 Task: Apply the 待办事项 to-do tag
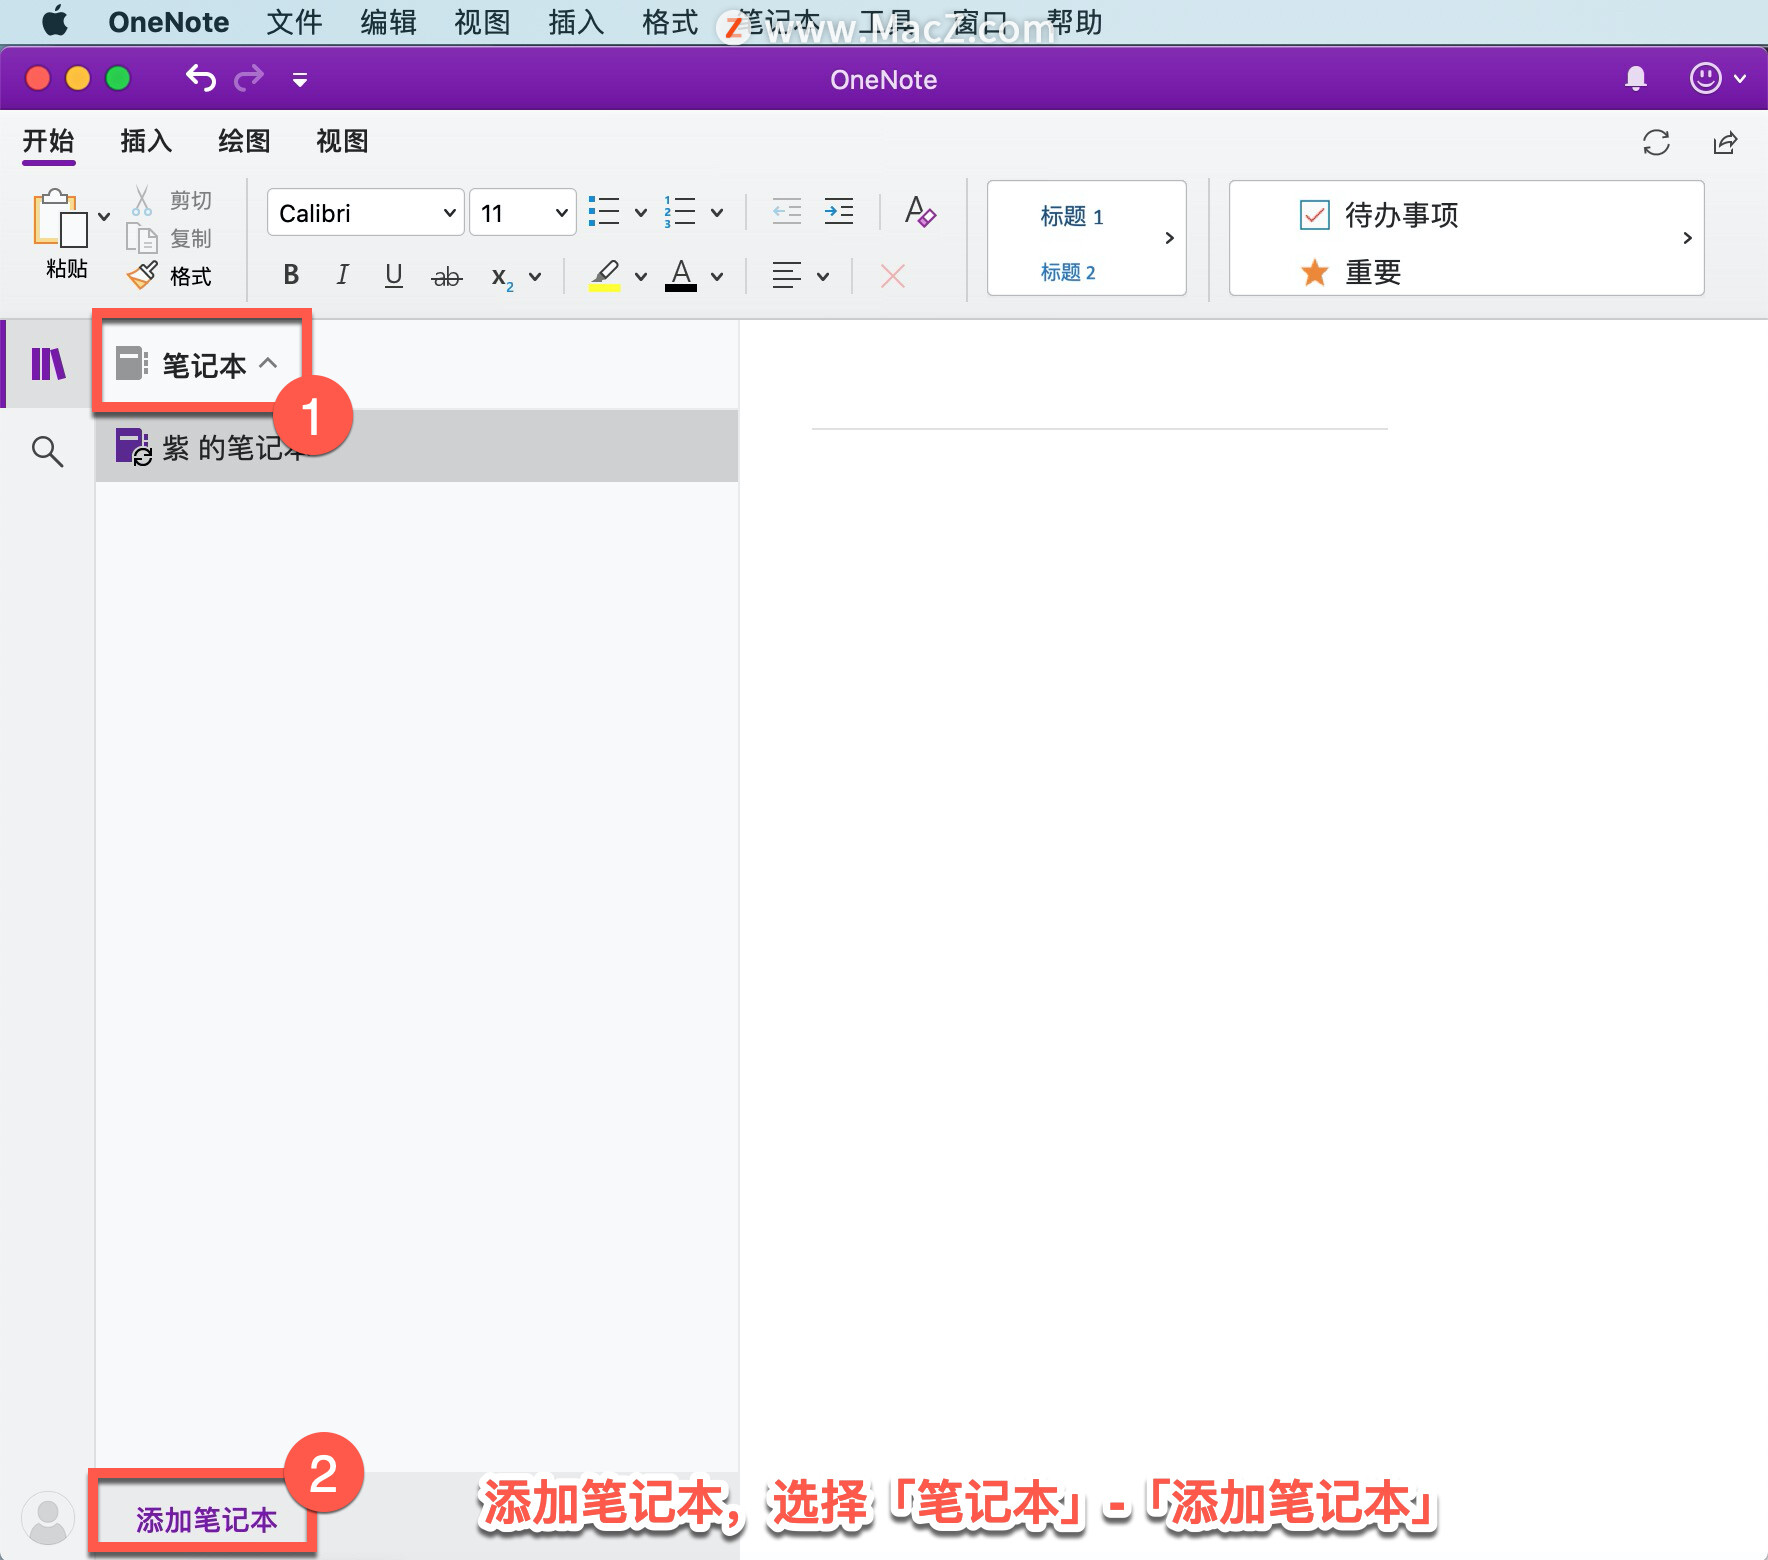(x=1379, y=215)
